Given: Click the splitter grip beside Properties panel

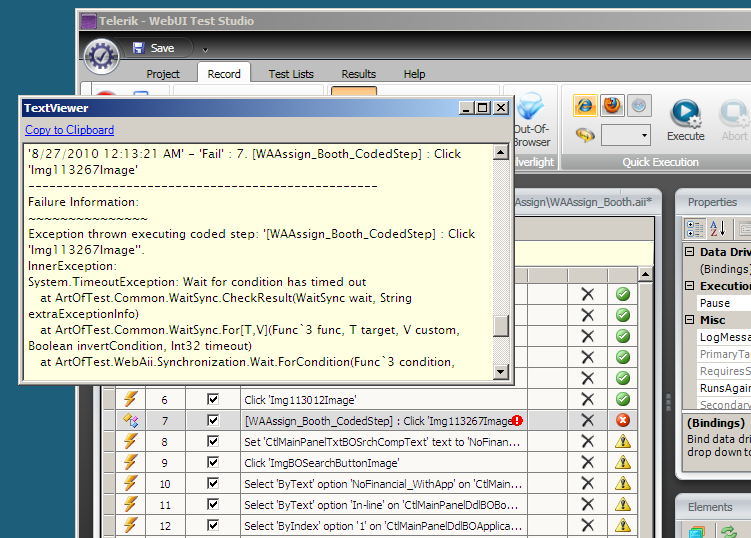Looking at the screenshot, I should point(668,402).
